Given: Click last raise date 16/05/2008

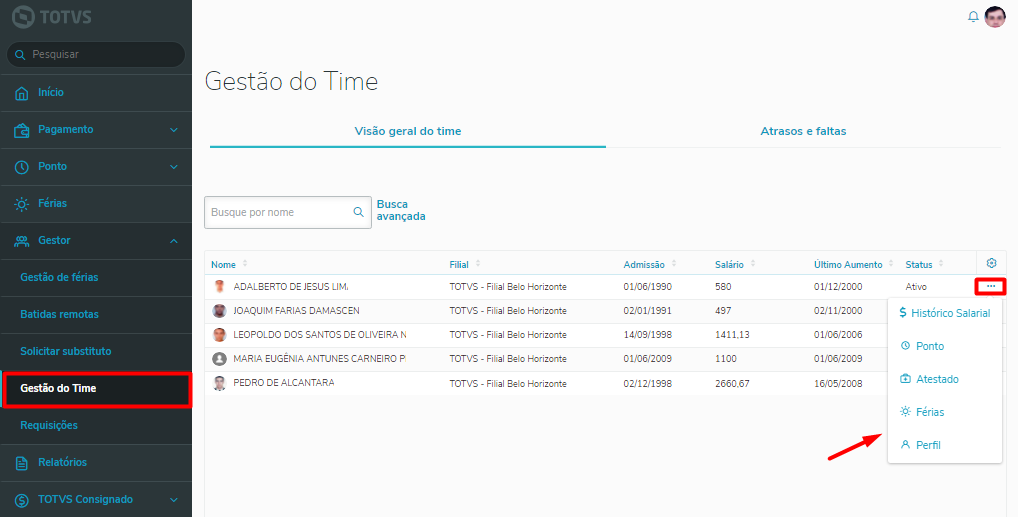Looking at the screenshot, I should pos(838,384).
